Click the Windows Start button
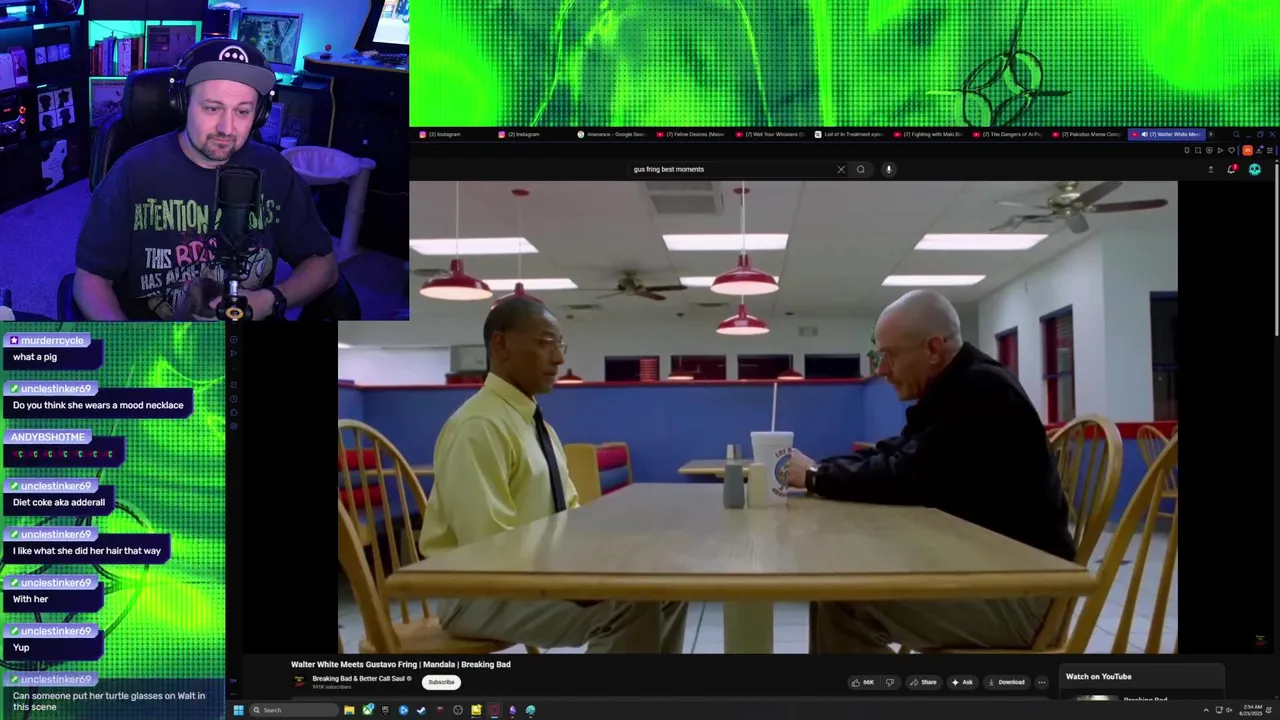1280x720 pixels. pos(238,710)
